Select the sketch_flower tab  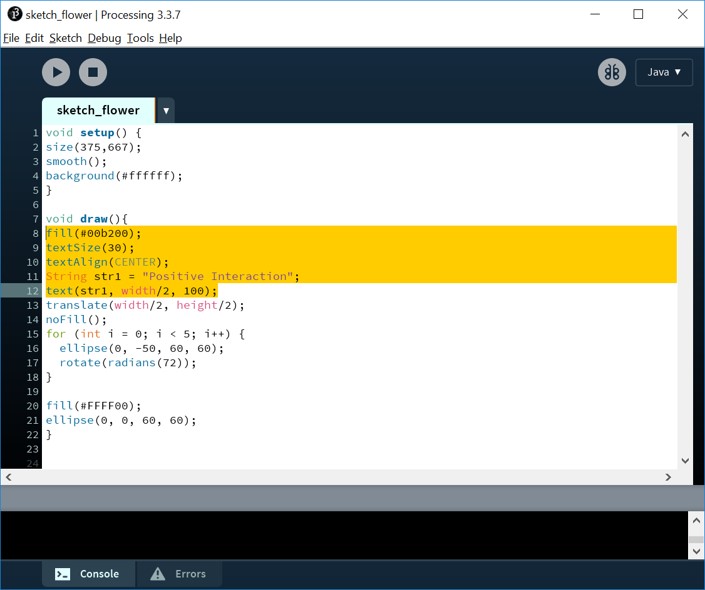click(x=98, y=110)
